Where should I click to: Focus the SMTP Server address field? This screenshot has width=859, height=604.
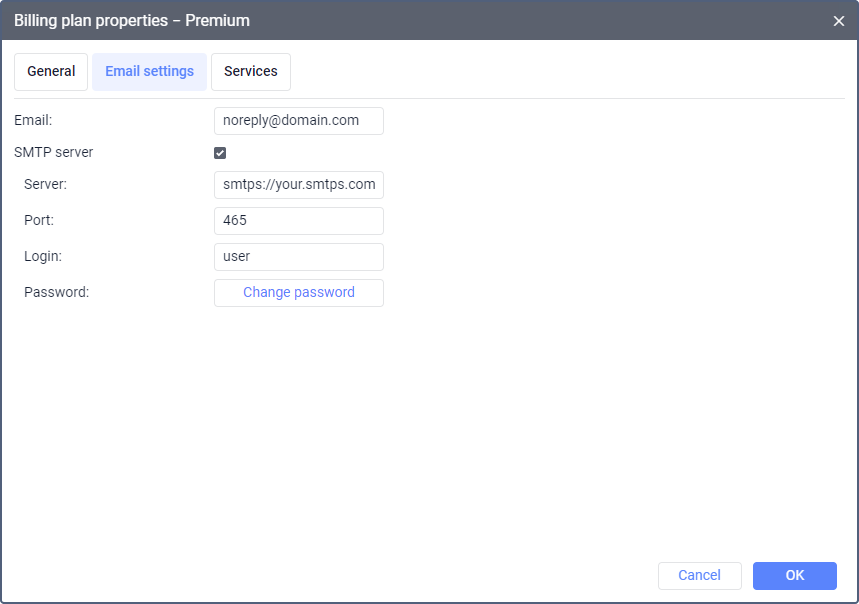298,185
